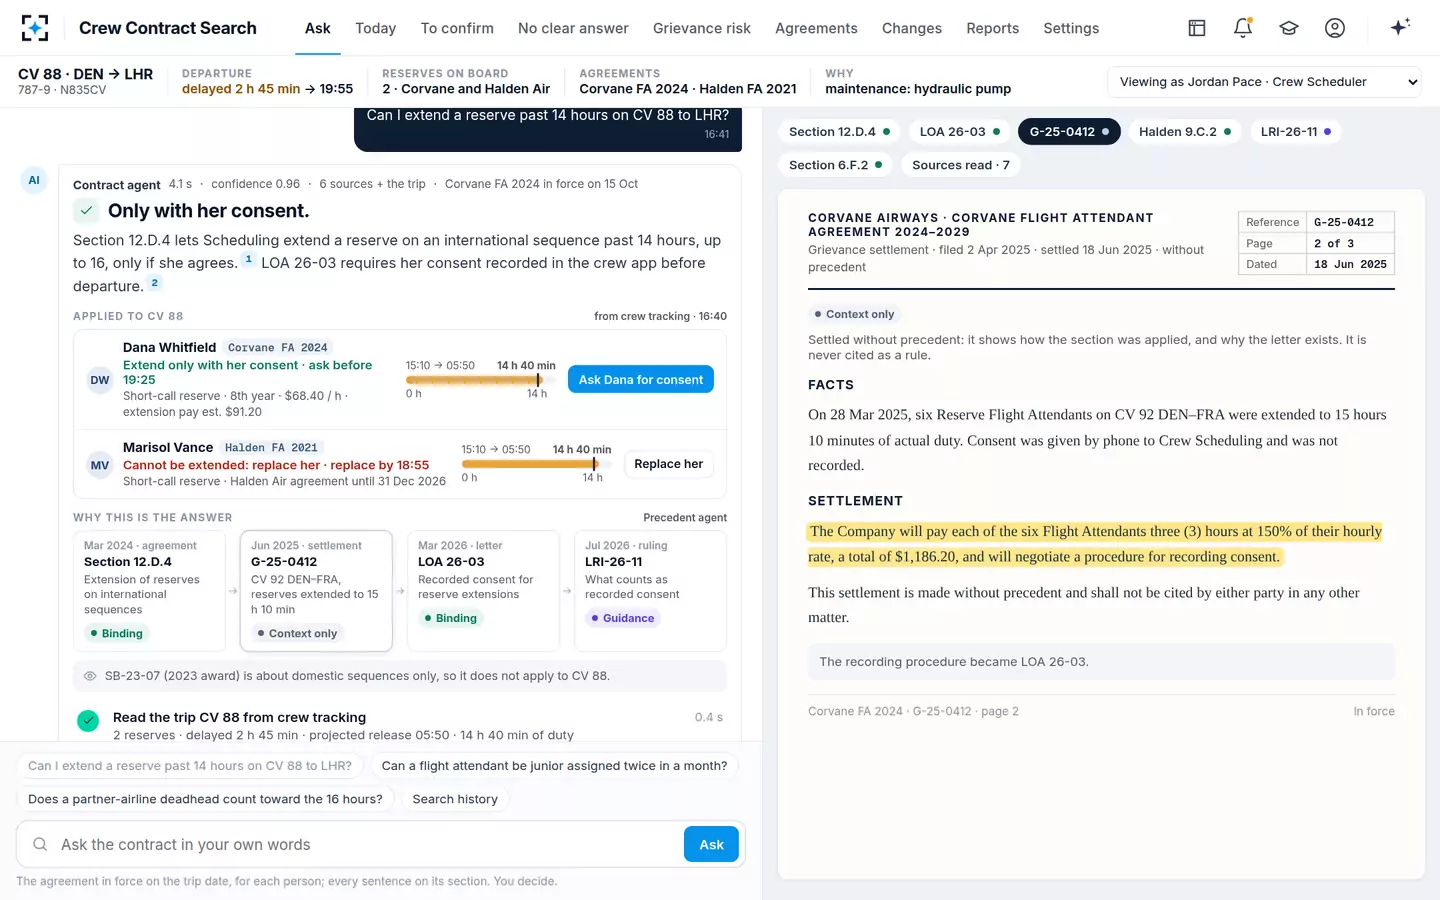Viewport: 1440px width, 900px height.
Task: Go to the Changes tab
Action: click(x=912, y=28)
